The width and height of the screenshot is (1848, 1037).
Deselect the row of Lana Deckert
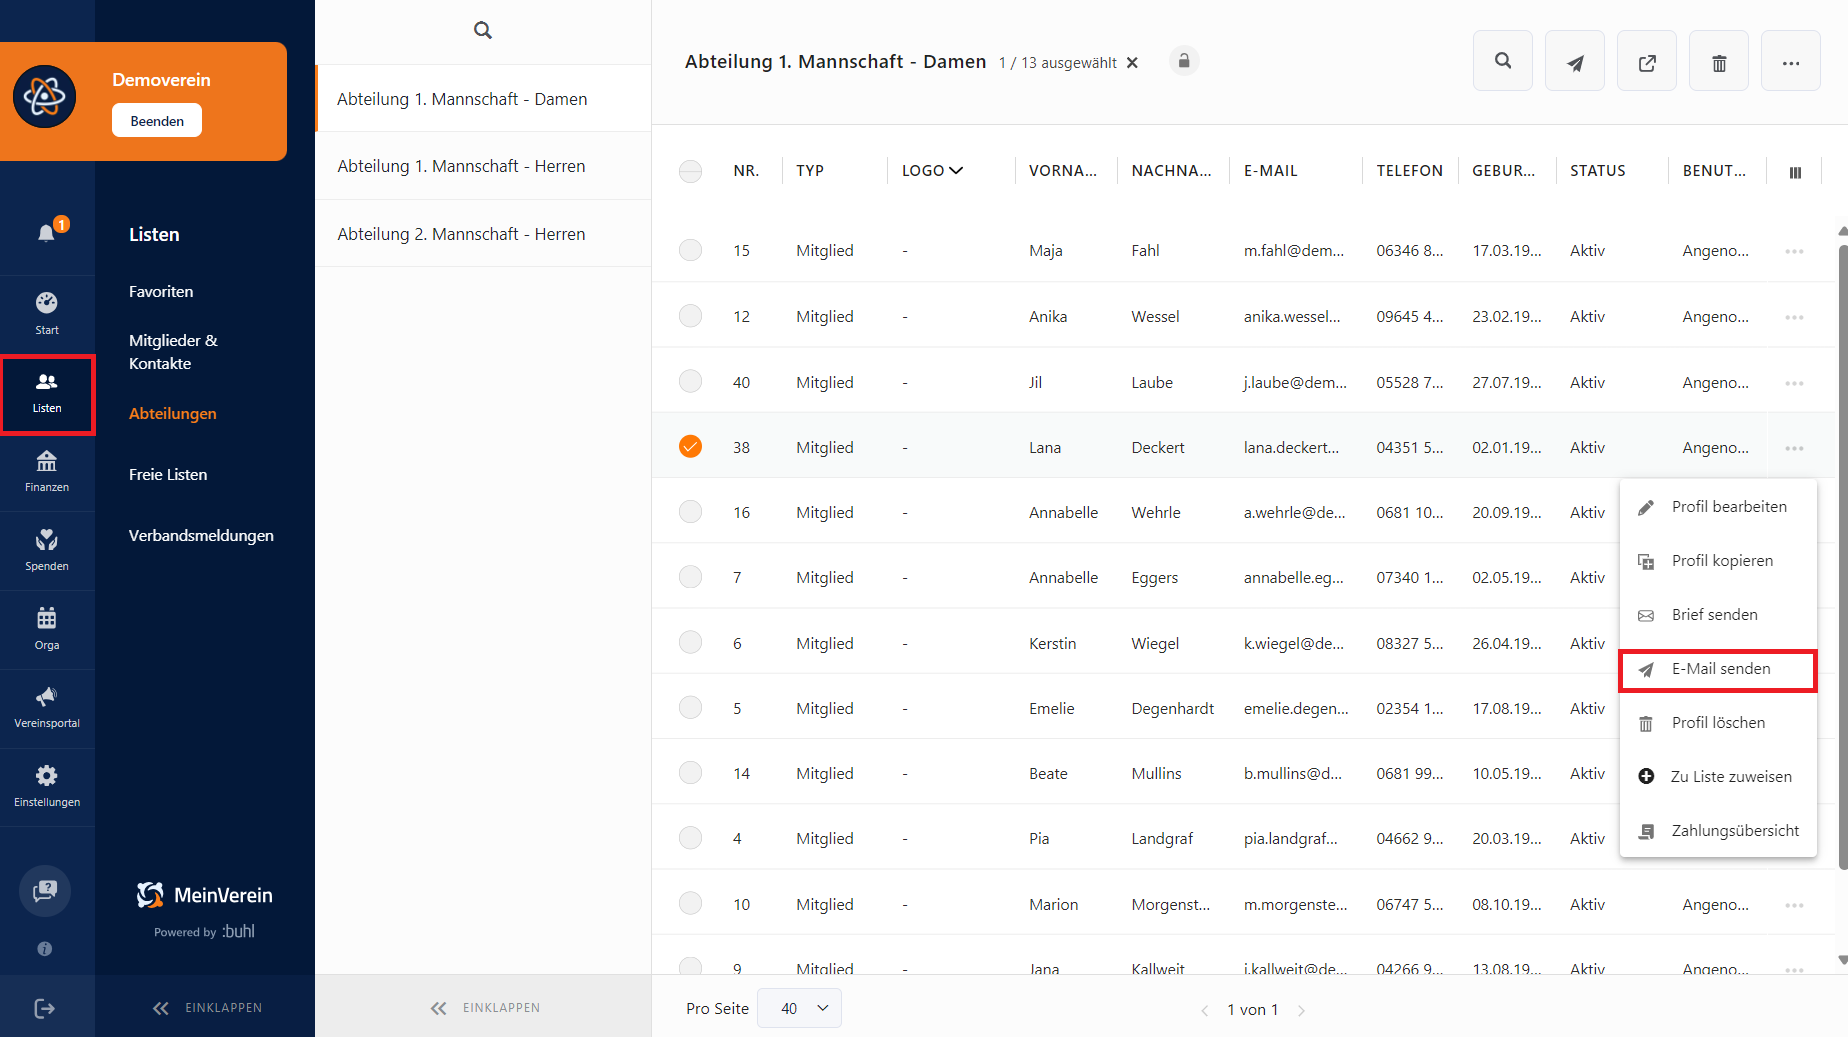(690, 446)
